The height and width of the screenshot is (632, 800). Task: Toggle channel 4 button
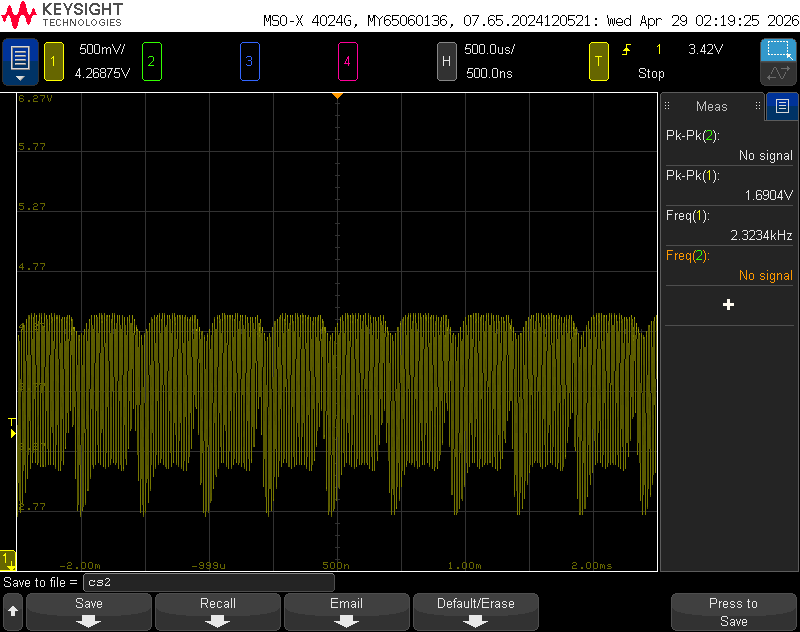click(x=347, y=62)
